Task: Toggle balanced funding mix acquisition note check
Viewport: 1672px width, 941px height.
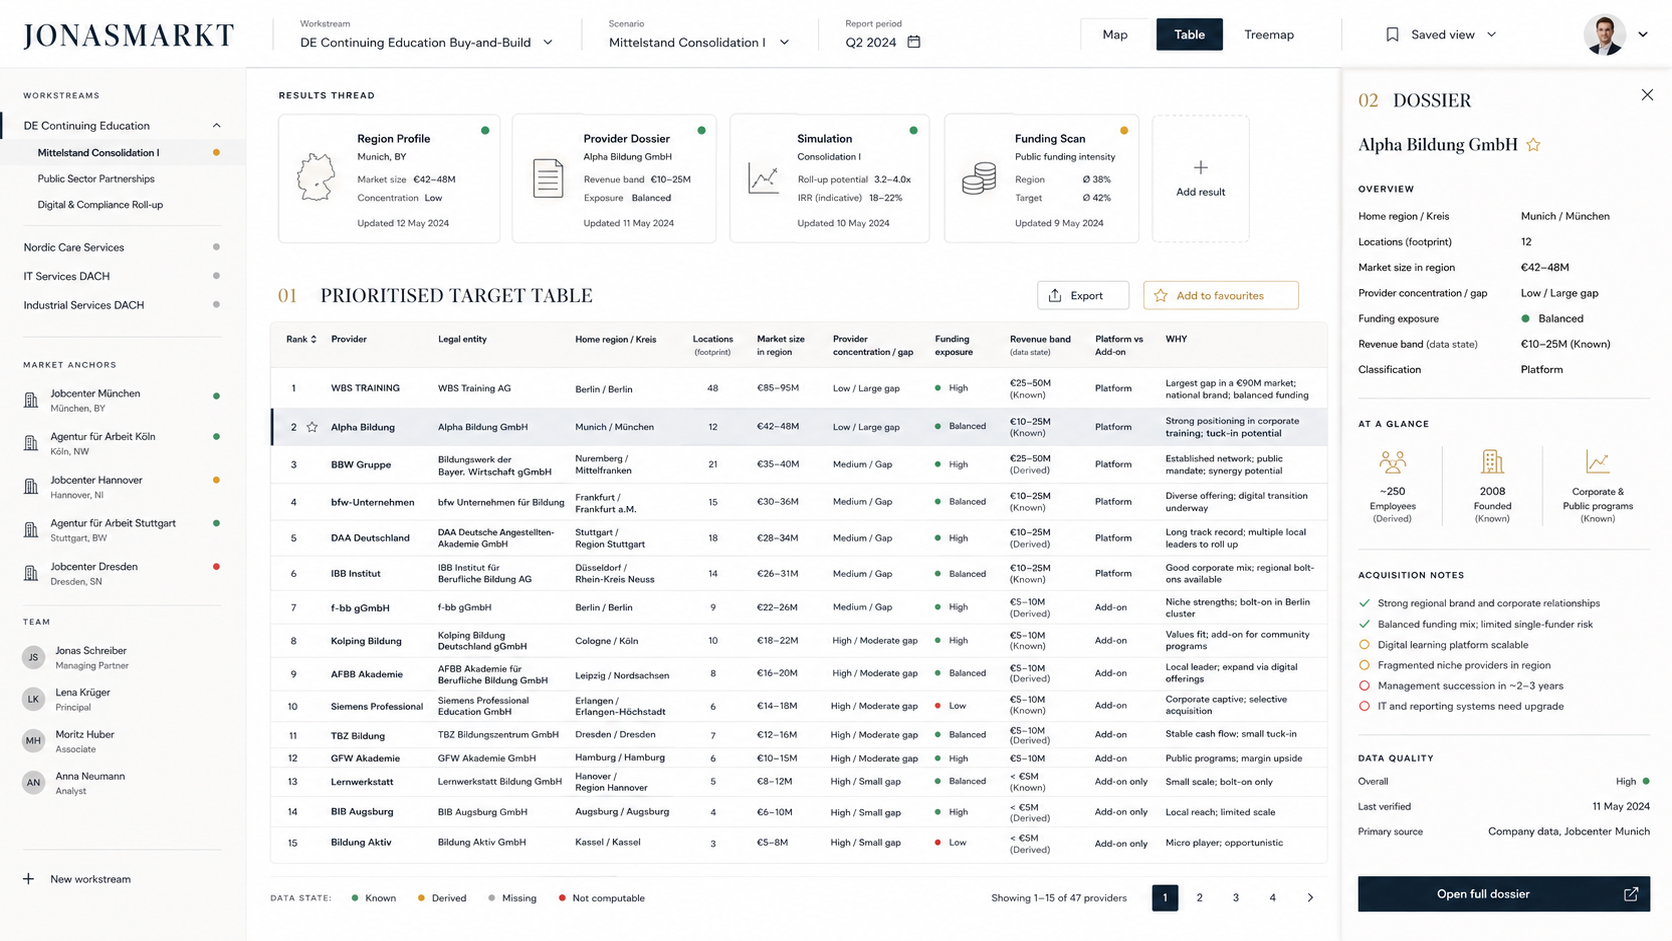Action: [1364, 624]
